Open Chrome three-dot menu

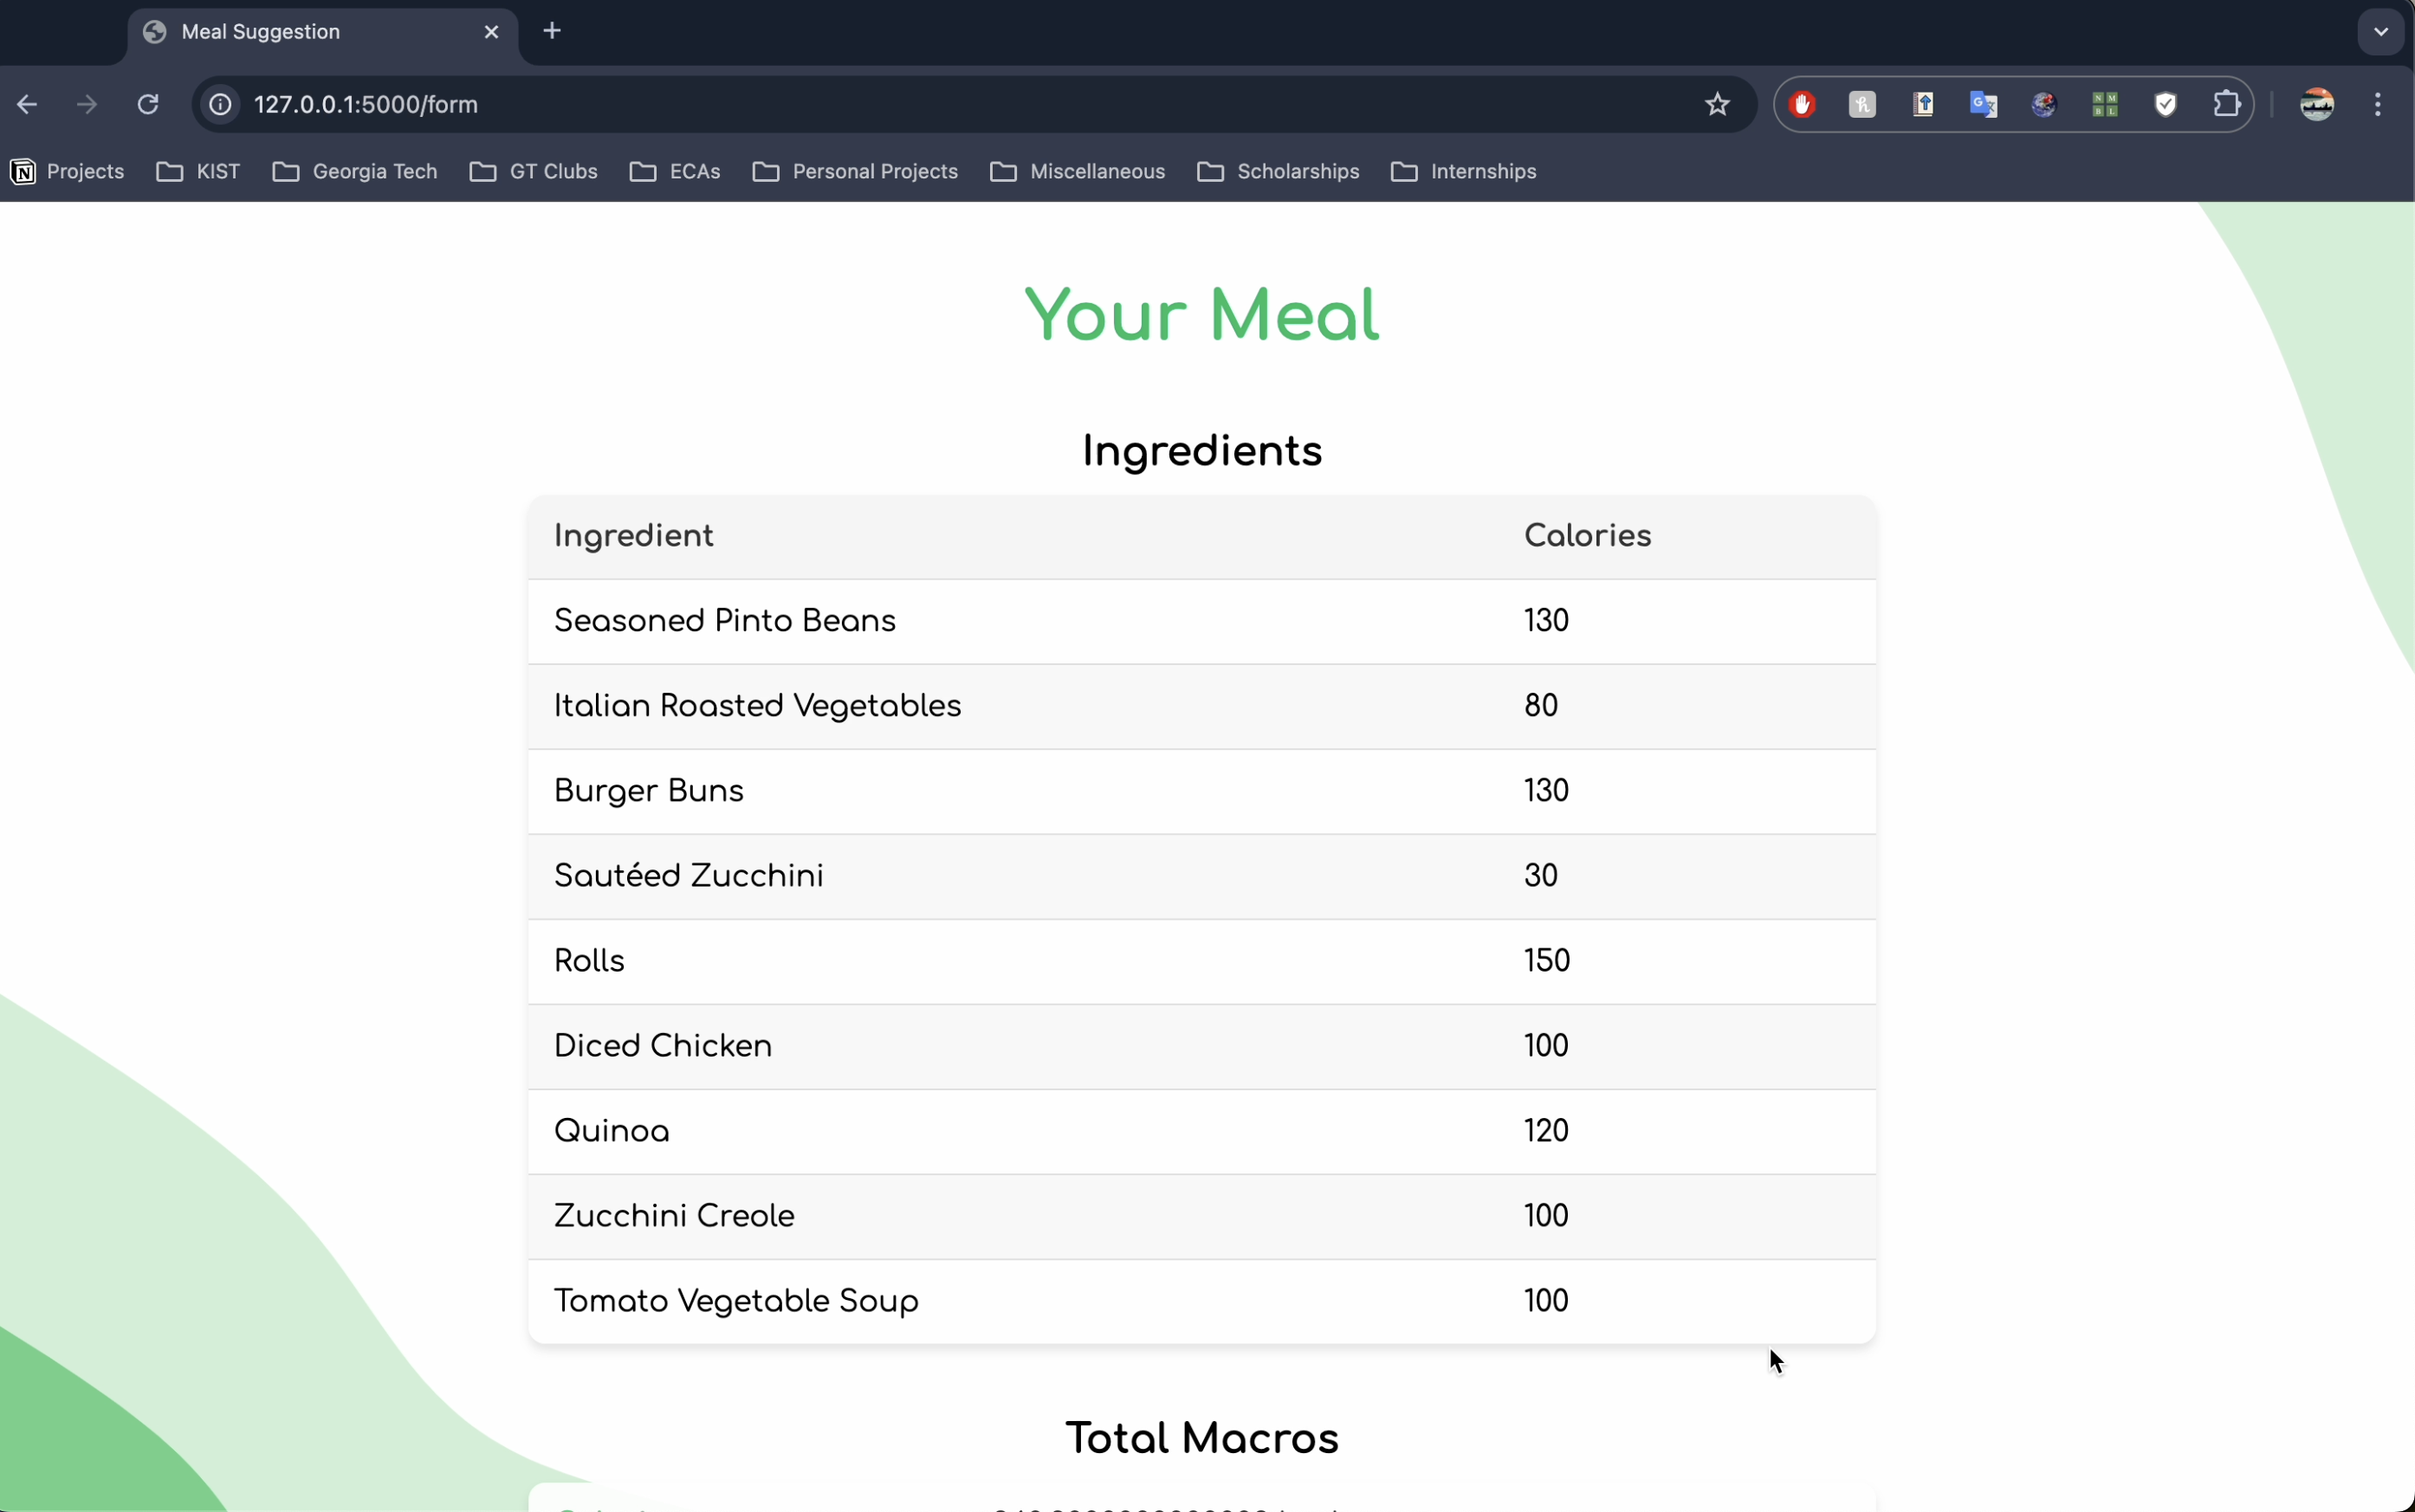[x=2378, y=104]
